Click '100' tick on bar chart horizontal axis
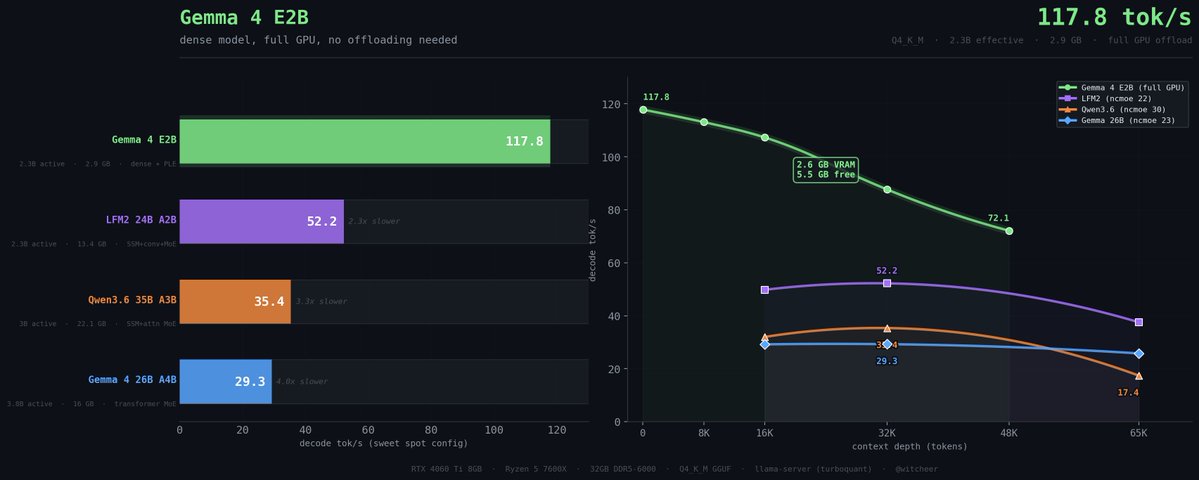Viewport: 1199px width, 480px height. click(494, 430)
